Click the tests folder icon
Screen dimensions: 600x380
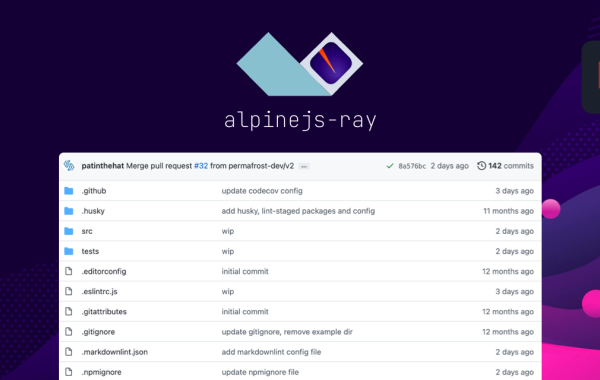pyautogui.click(x=69, y=251)
